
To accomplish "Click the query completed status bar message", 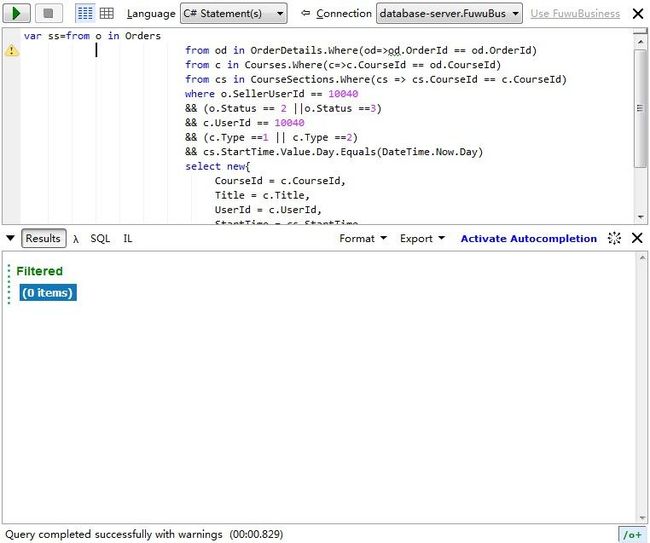I will [x=144, y=534].
